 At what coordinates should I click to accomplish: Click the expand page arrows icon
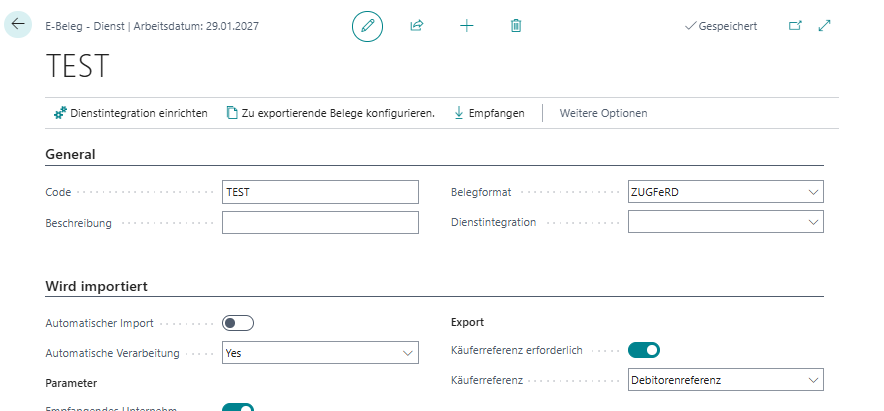click(825, 26)
